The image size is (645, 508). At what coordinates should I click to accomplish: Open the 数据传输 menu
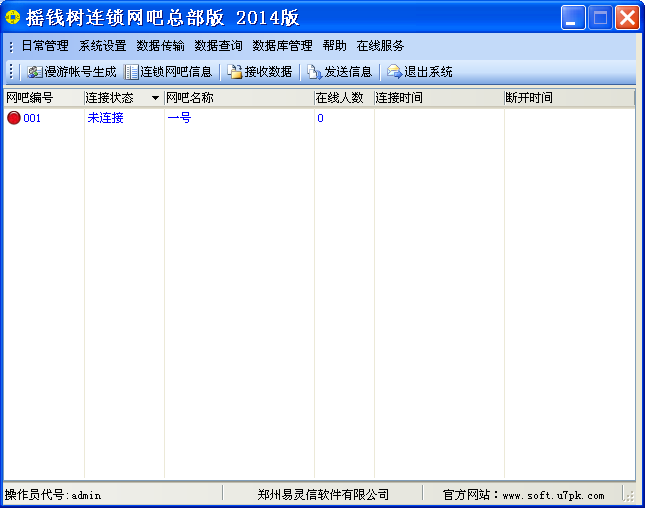tap(160, 46)
